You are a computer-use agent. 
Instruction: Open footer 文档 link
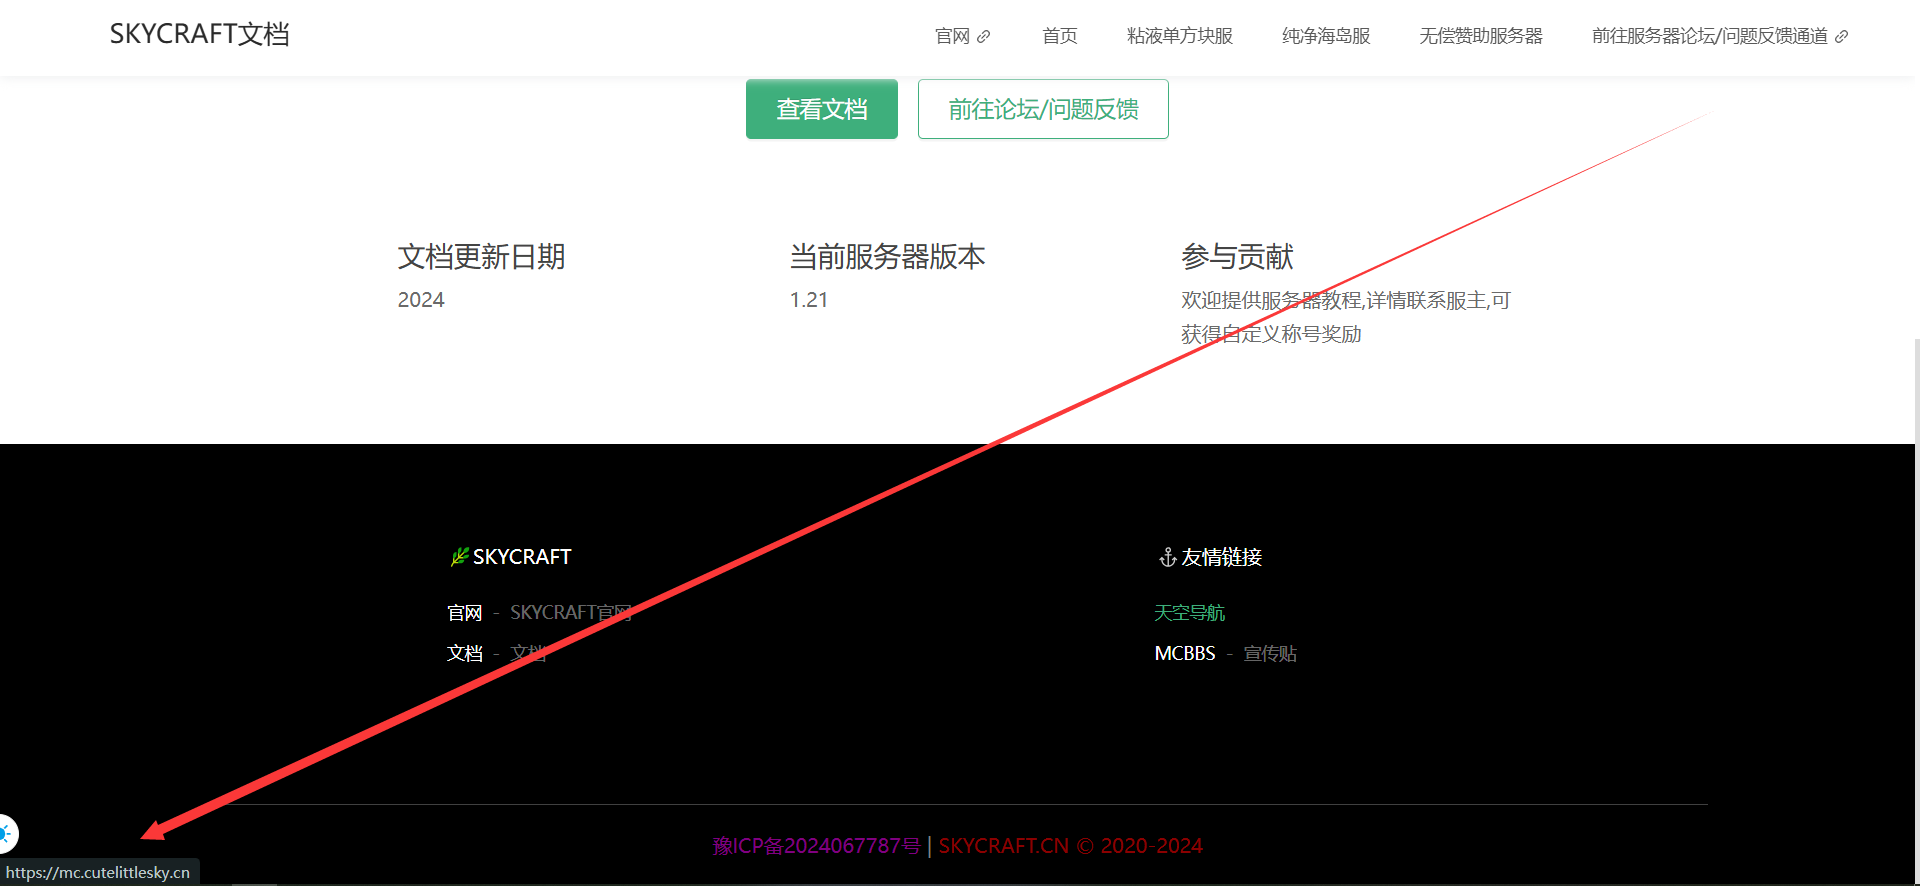coord(464,653)
